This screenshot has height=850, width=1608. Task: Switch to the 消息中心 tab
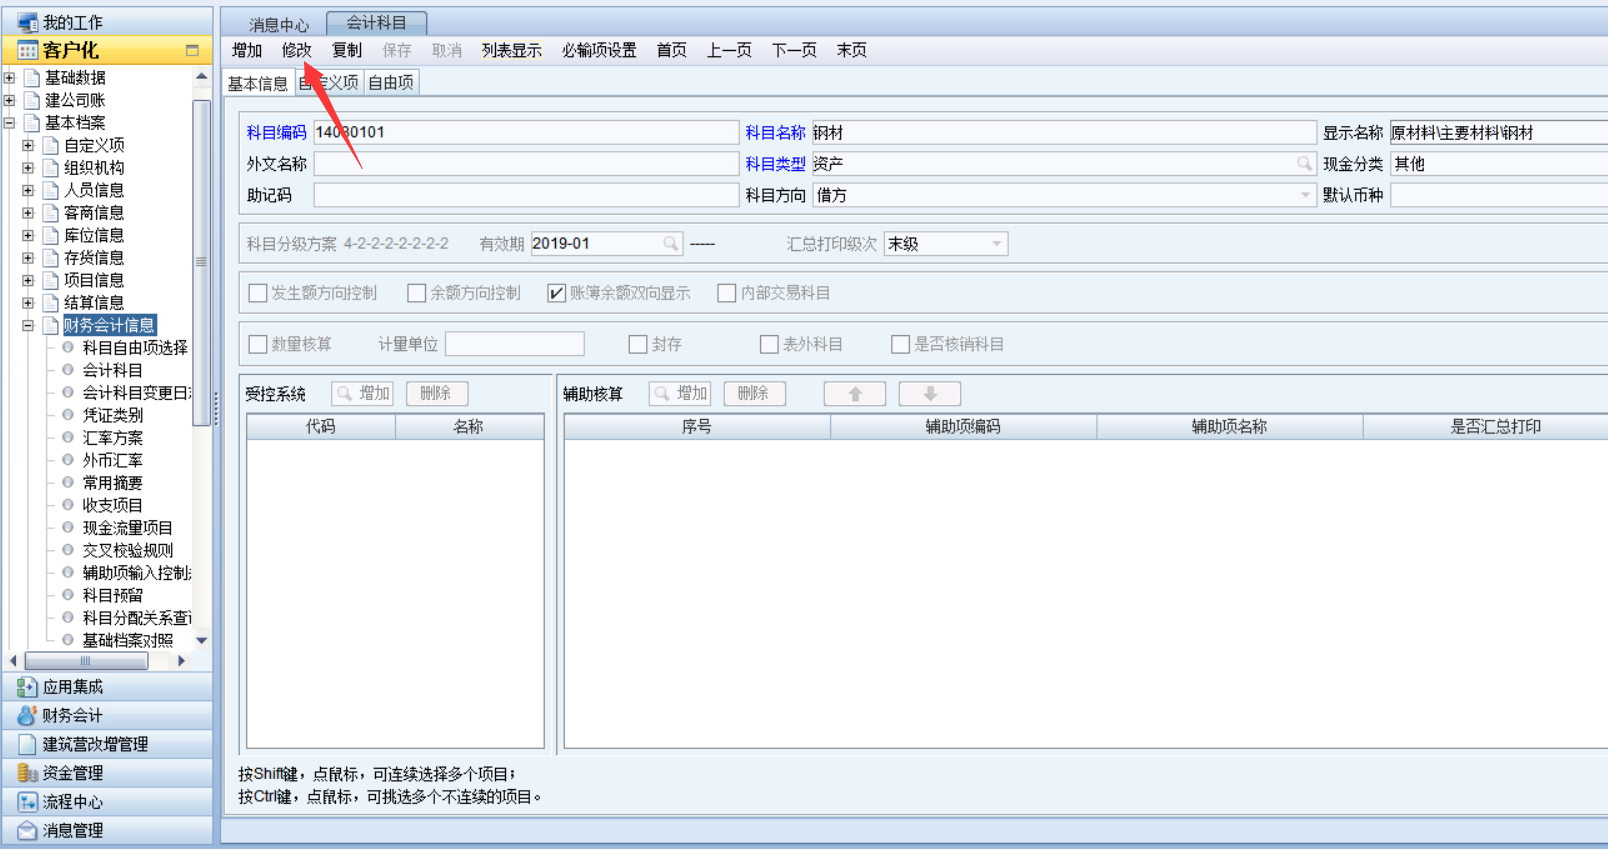click(x=278, y=24)
